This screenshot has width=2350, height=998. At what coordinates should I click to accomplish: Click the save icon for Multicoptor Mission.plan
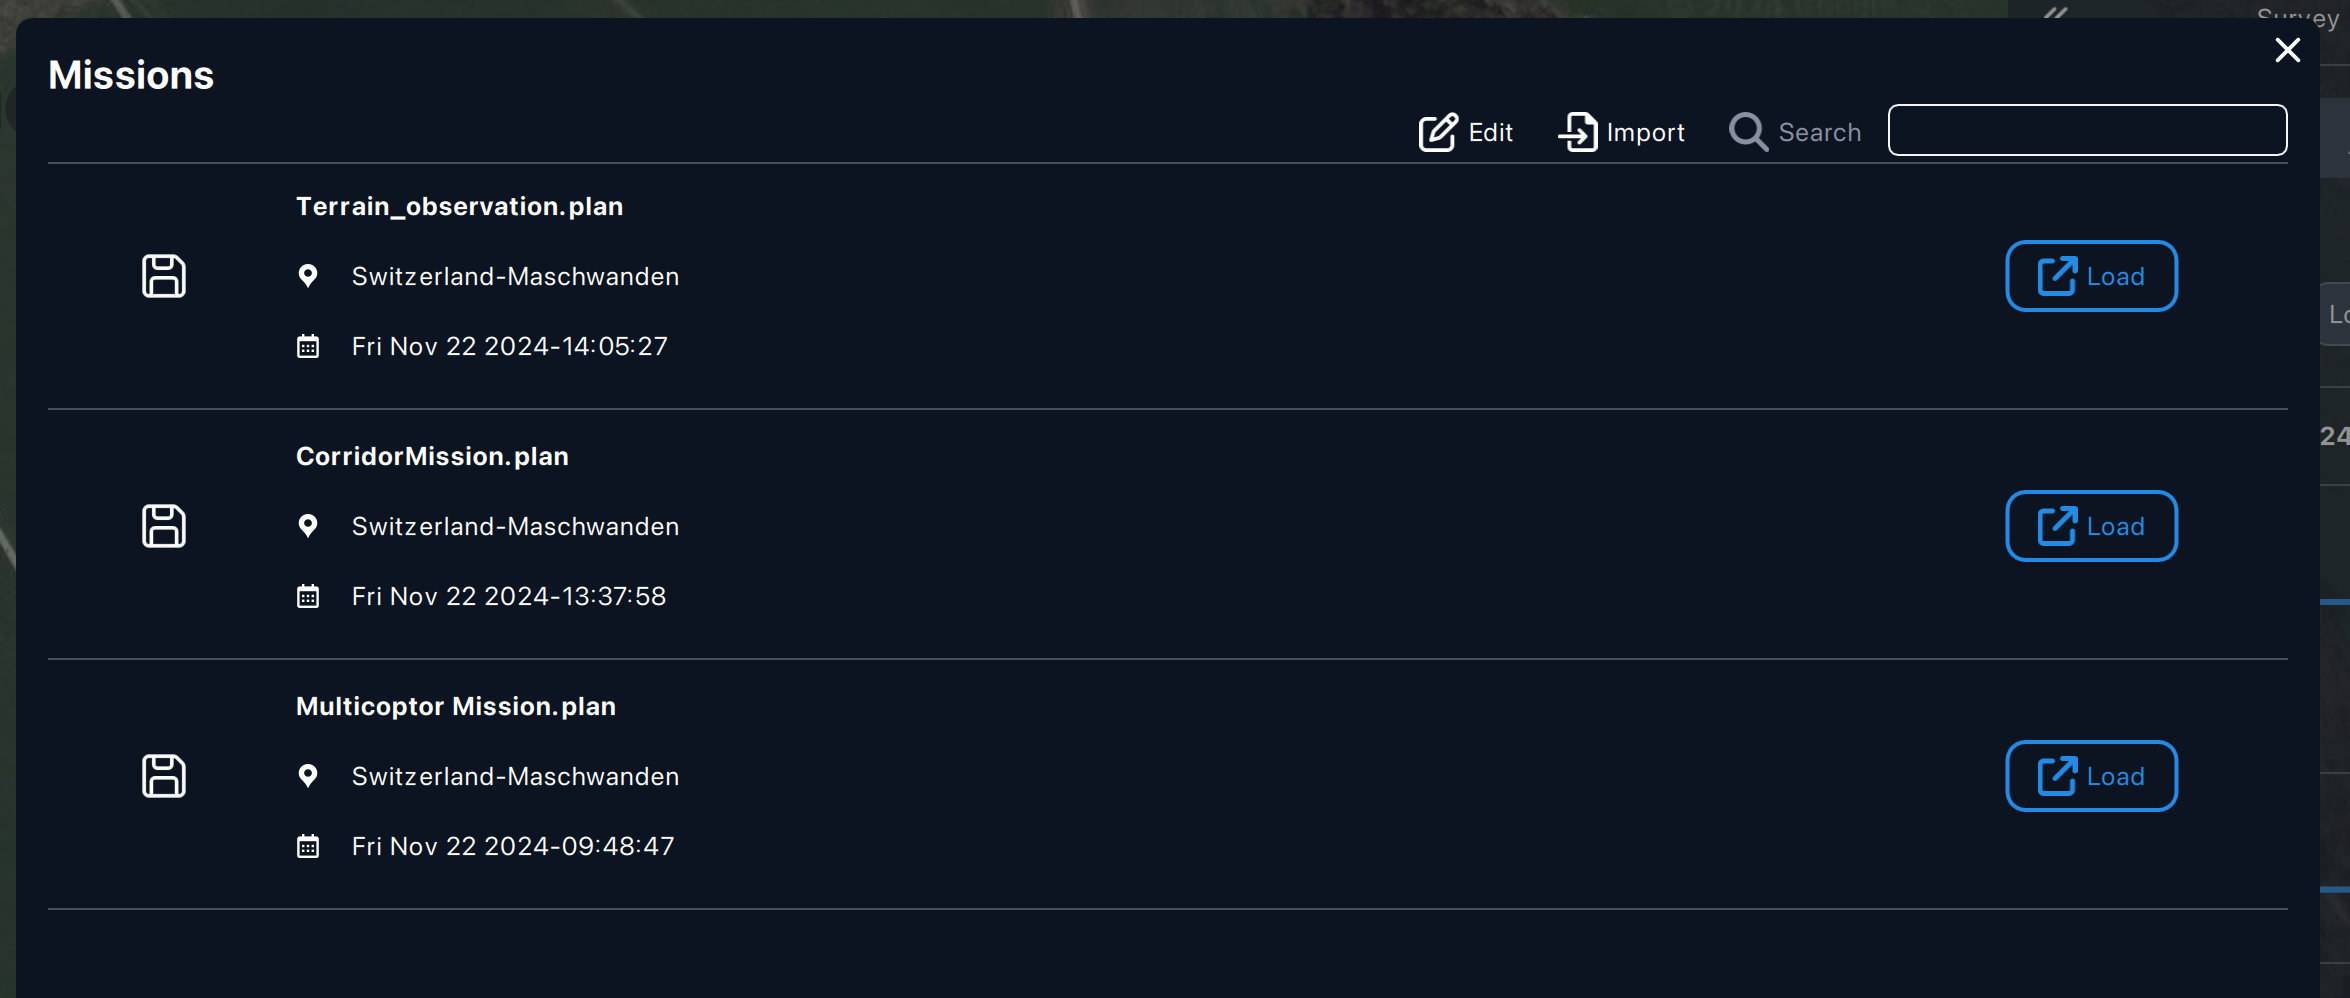164,776
